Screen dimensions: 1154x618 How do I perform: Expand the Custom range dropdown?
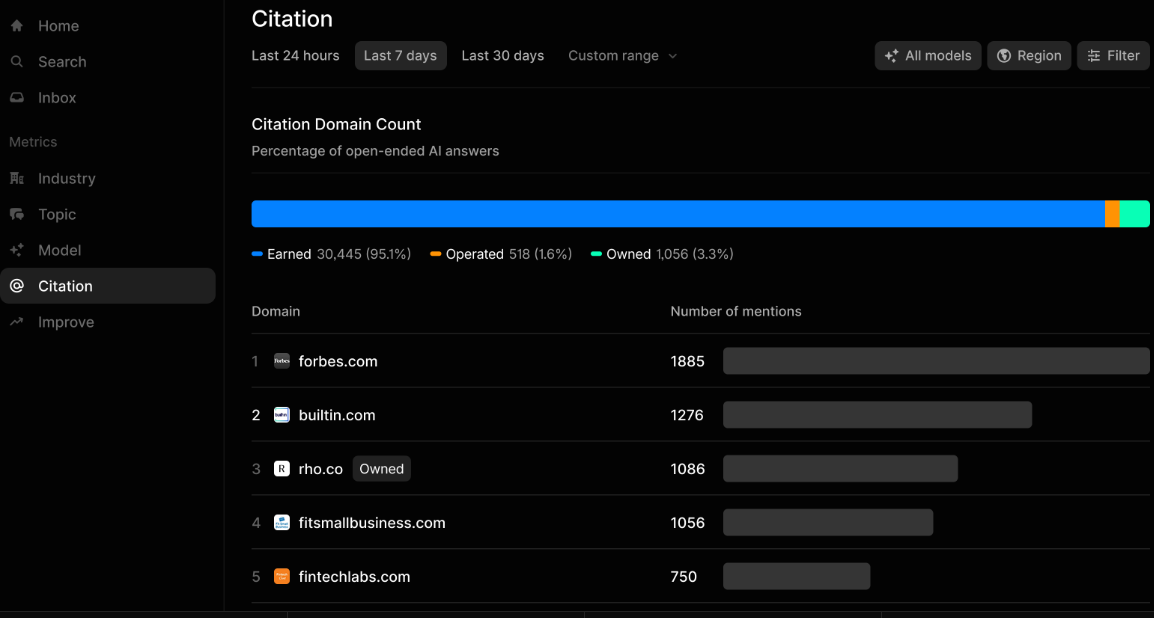(x=622, y=56)
